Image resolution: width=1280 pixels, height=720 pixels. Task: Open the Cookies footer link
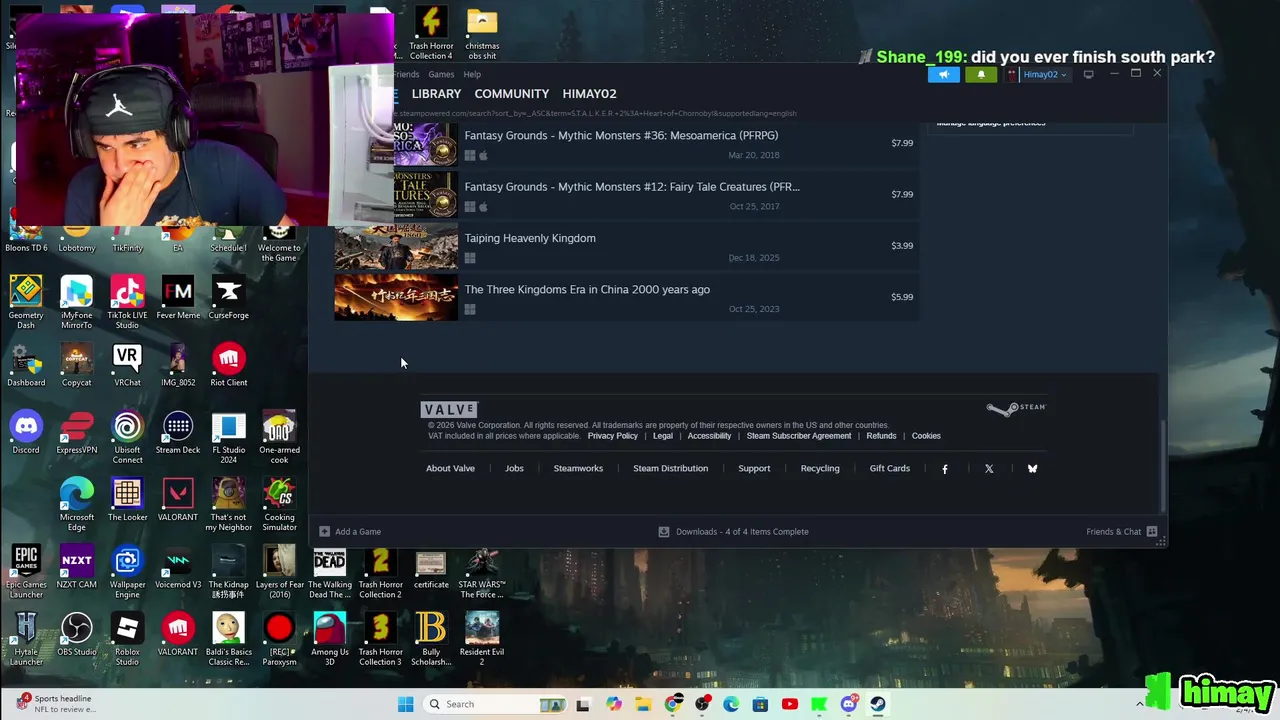click(926, 436)
